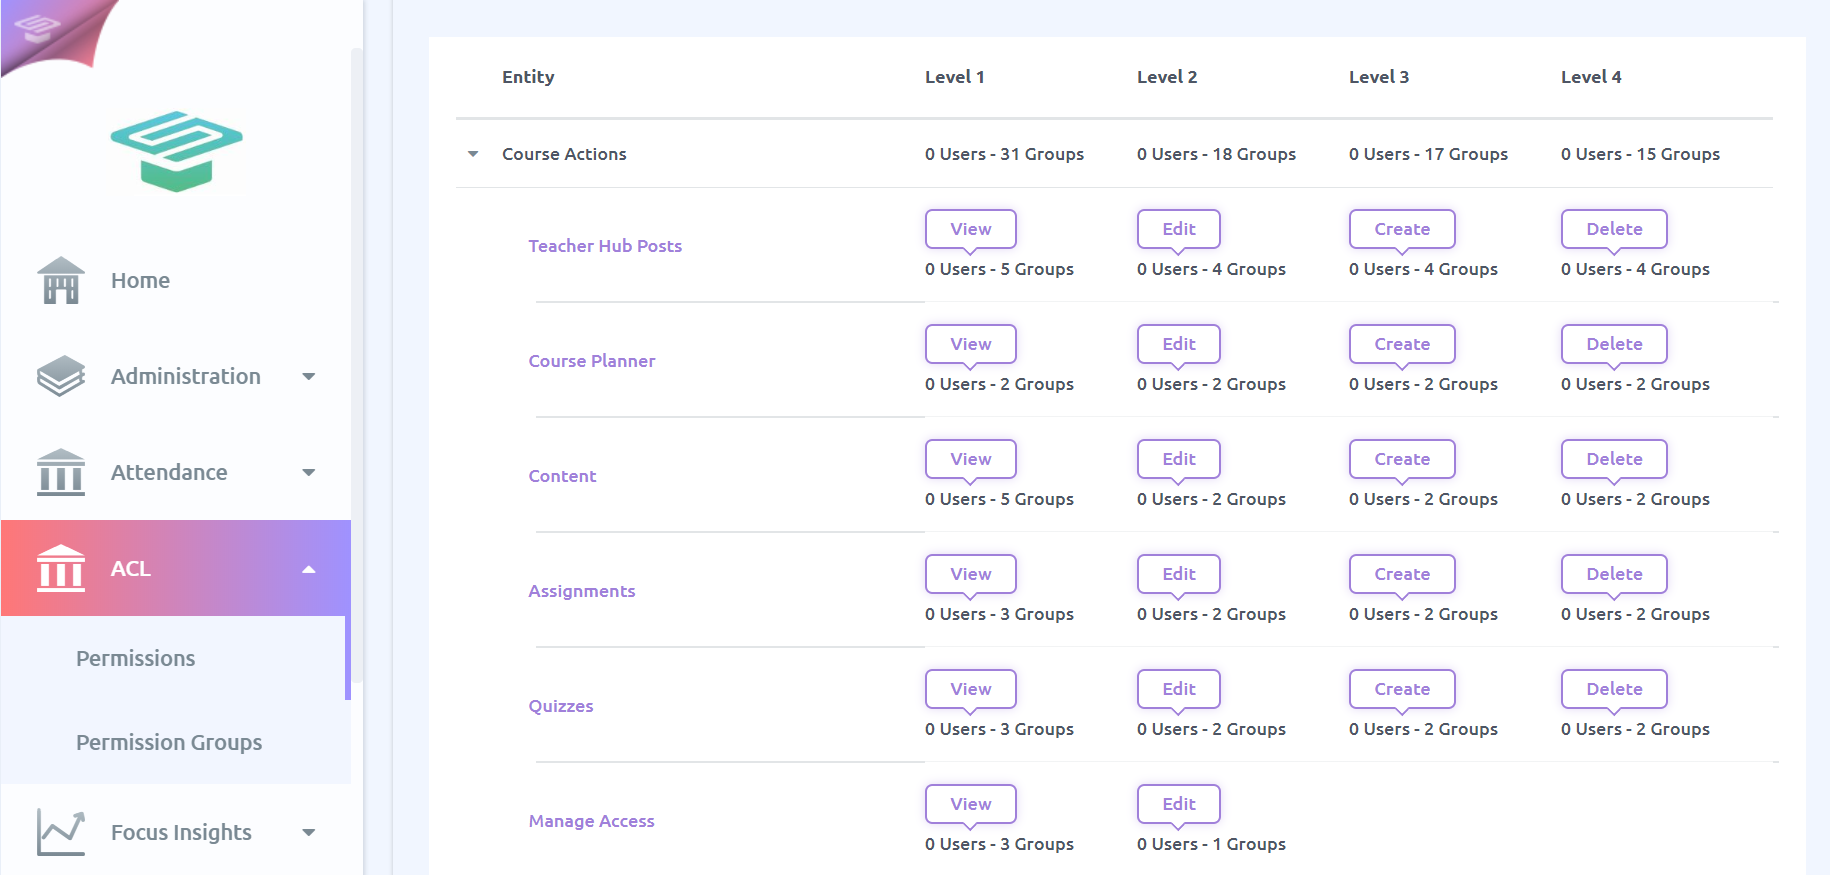
Task: Click Edit for Course Planner
Action: [1179, 344]
